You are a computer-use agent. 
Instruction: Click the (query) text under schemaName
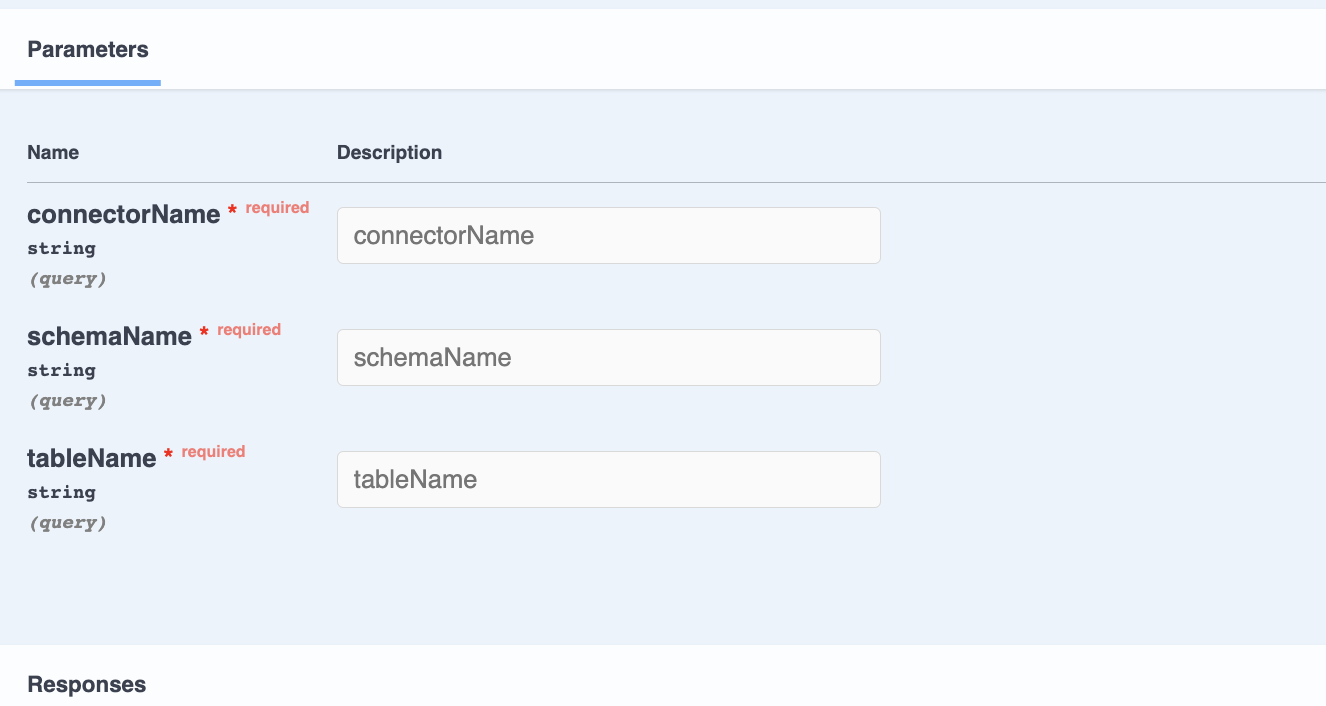point(67,401)
